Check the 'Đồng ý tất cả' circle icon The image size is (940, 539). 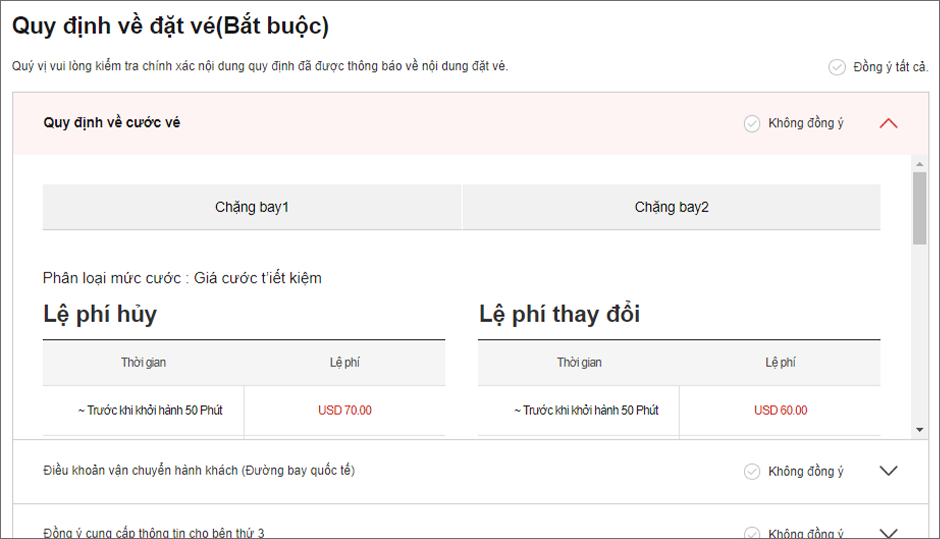click(837, 67)
